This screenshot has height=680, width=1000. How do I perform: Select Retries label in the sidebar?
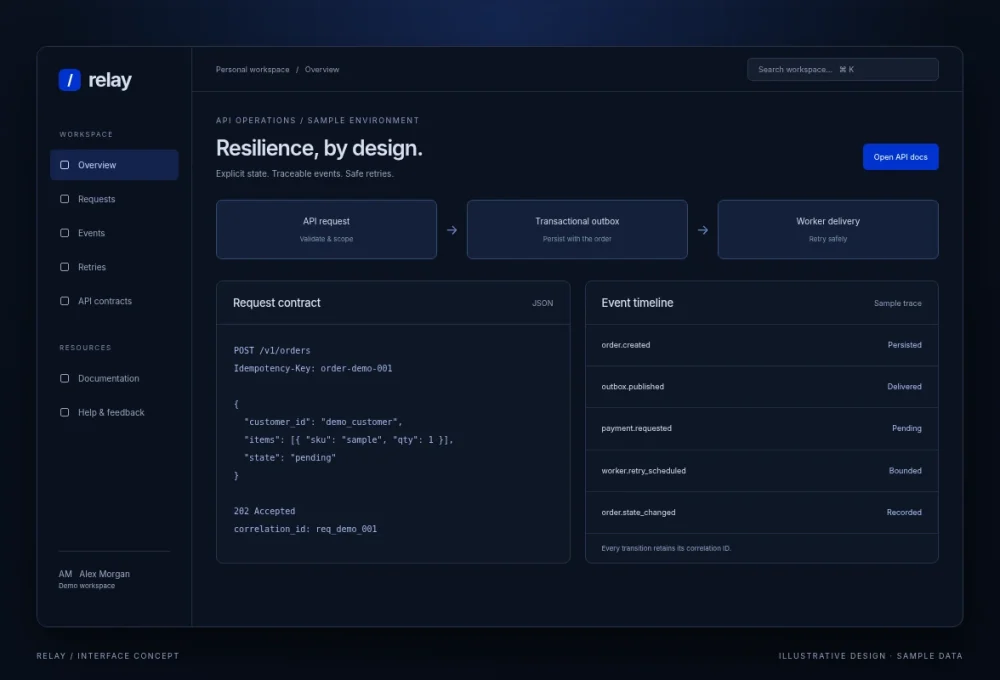(92, 267)
